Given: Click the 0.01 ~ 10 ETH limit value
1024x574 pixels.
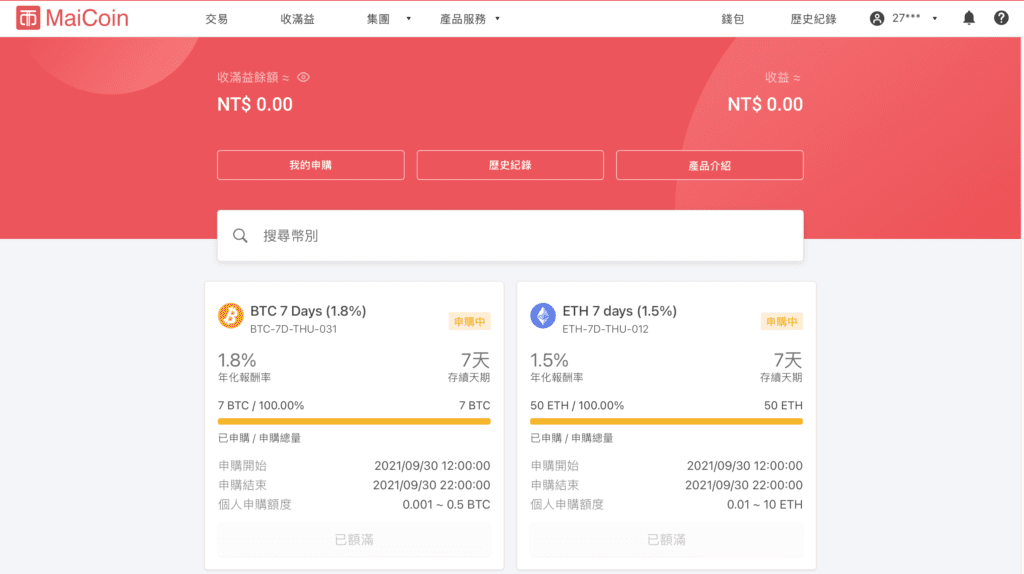Looking at the screenshot, I should click(765, 505).
